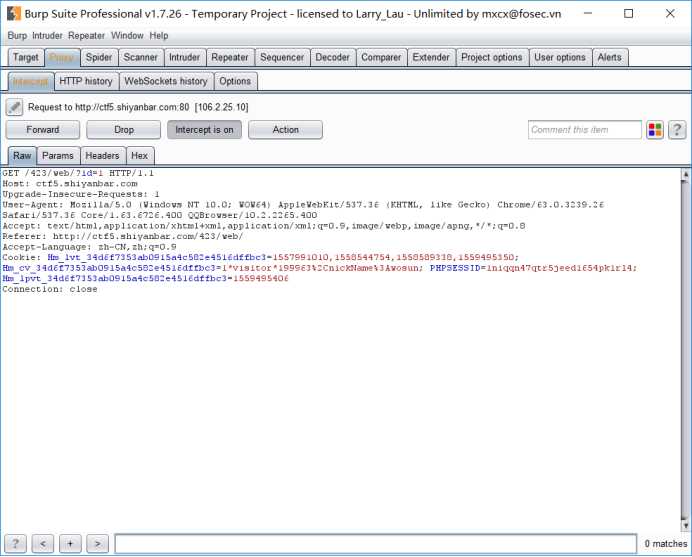Switch to the Extender tab
Image resolution: width=692 pixels, height=557 pixels.
coord(431,57)
